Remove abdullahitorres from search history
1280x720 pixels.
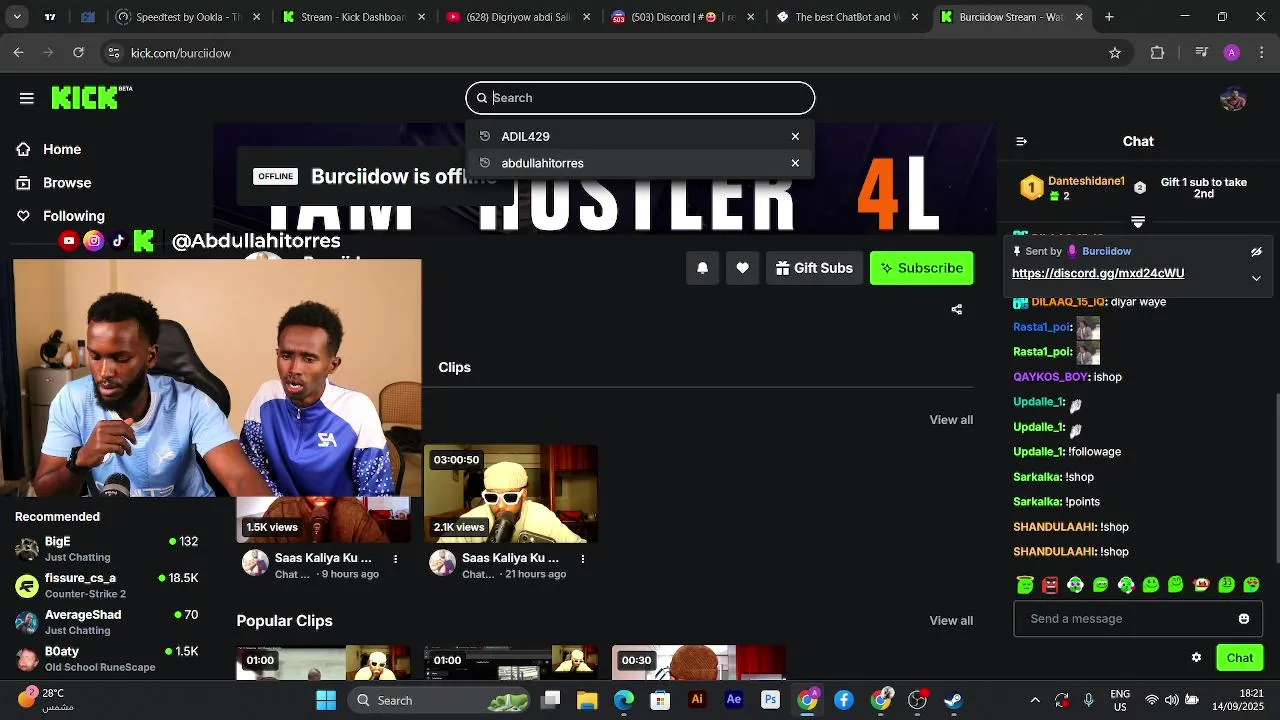click(795, 163)
